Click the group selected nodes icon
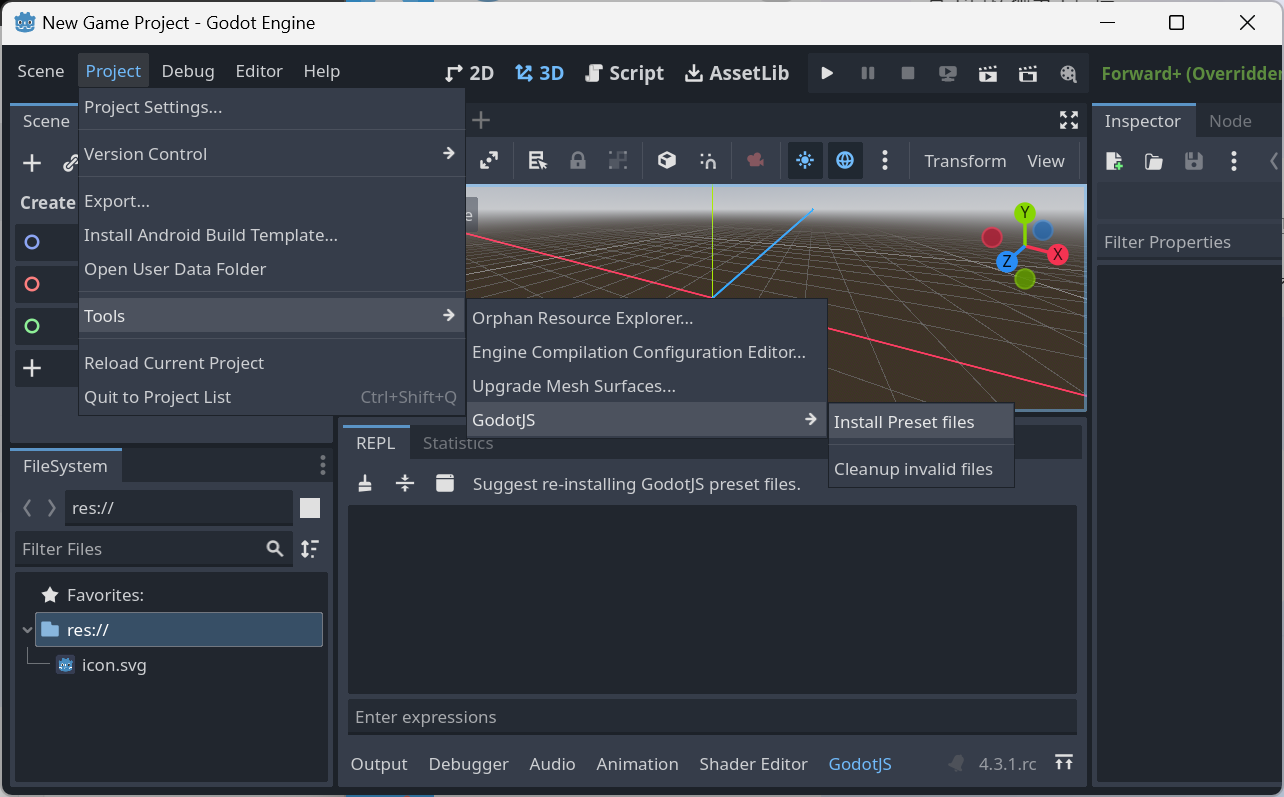Screen dimensions: 1284x797 tap(618, 160)
